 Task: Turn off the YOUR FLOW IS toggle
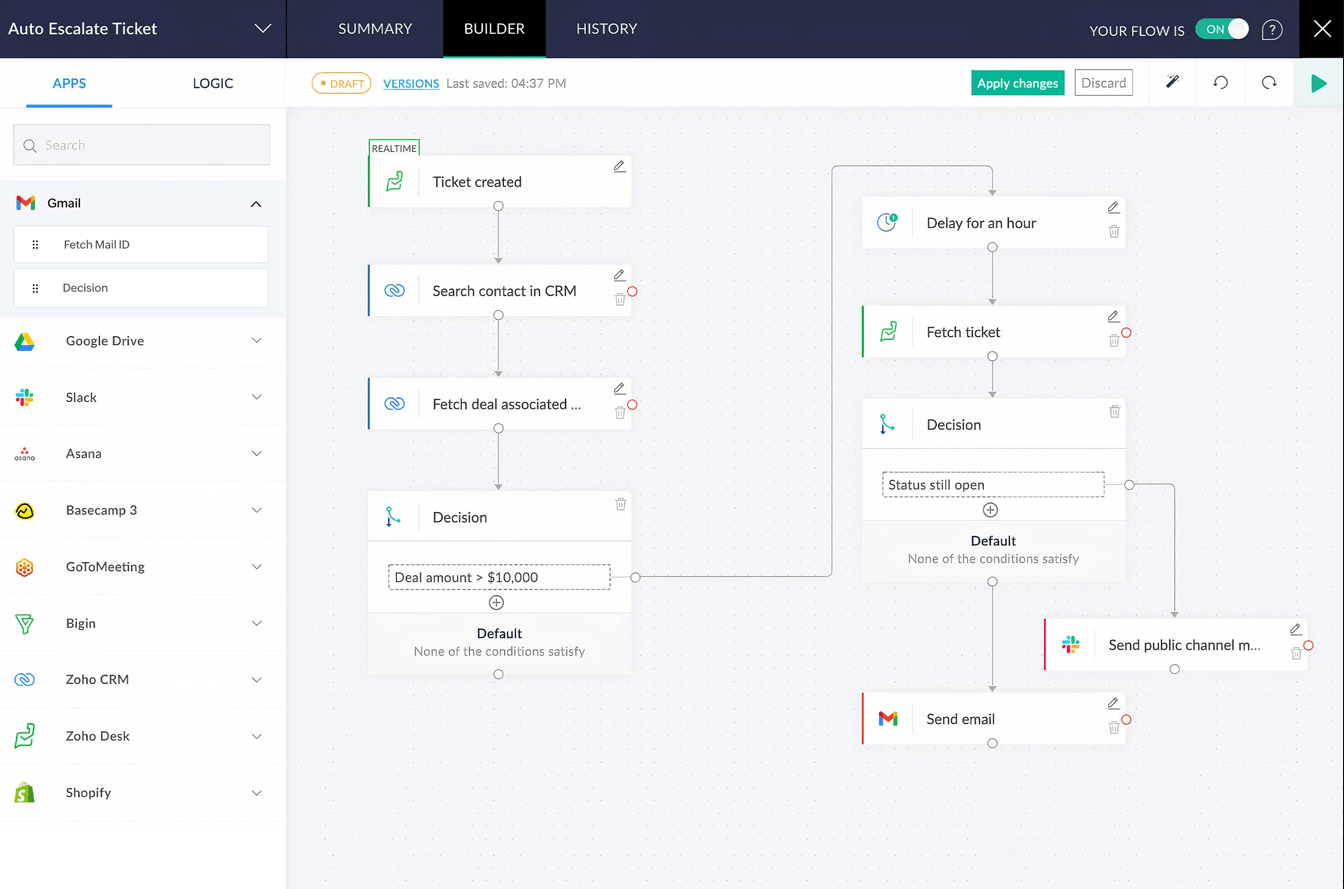pos(1221,30)
